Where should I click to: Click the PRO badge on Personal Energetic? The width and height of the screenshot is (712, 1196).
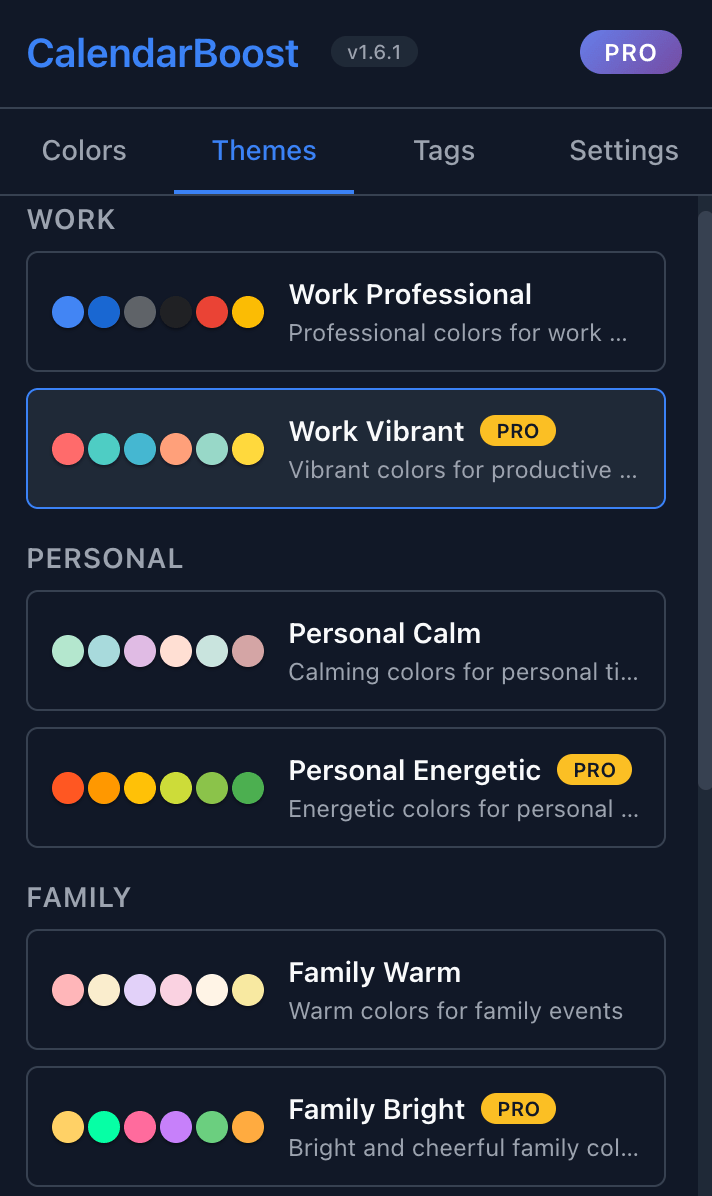594,770
